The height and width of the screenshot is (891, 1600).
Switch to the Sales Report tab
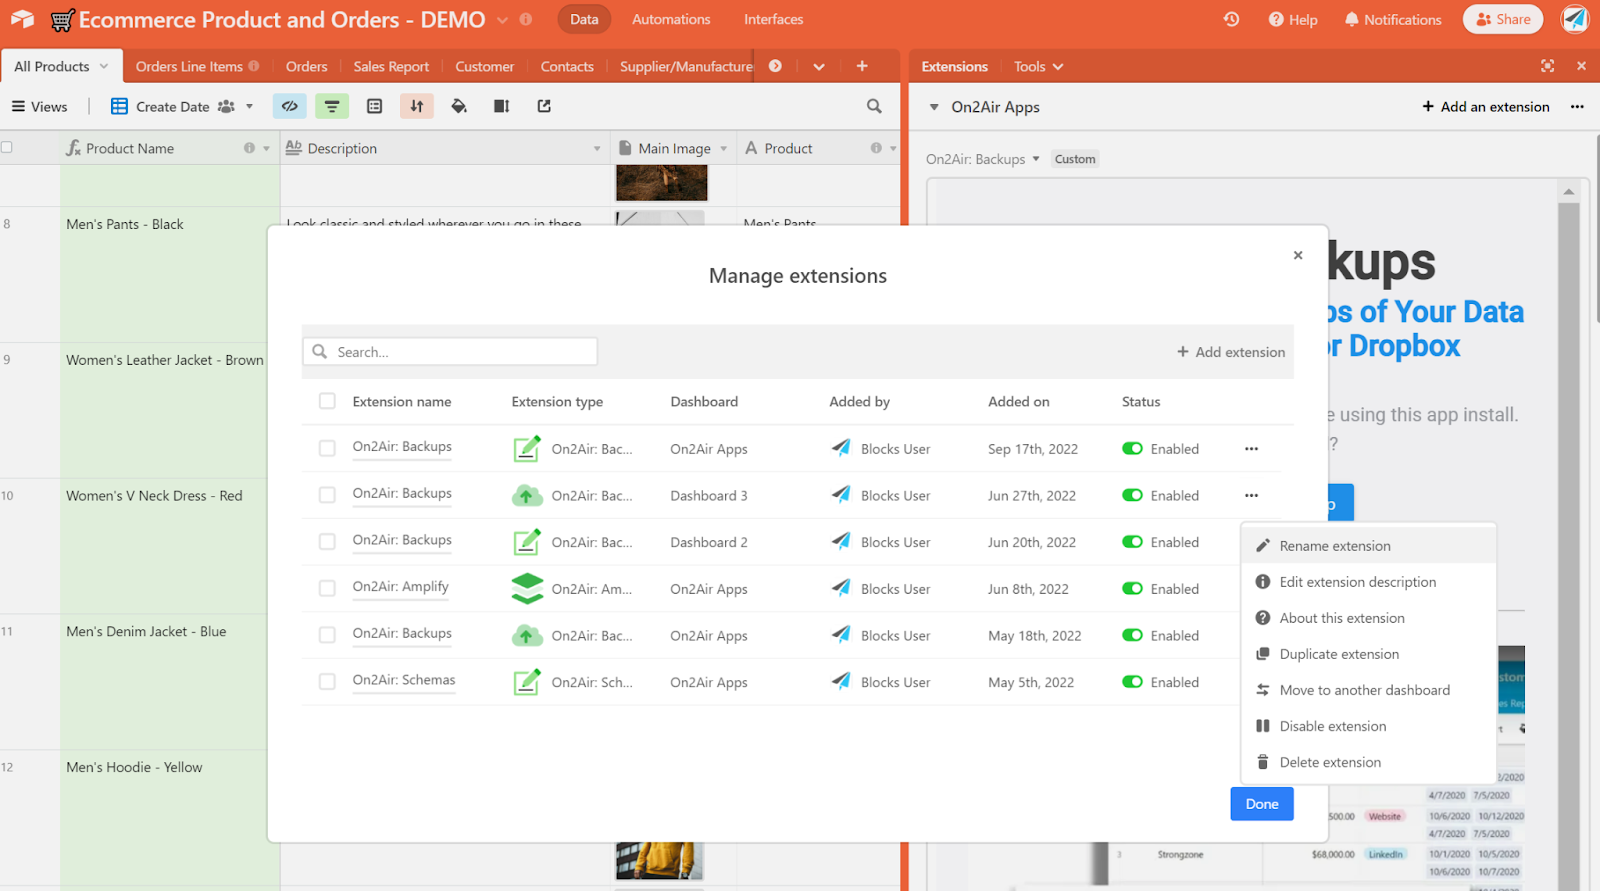(391, 67)
